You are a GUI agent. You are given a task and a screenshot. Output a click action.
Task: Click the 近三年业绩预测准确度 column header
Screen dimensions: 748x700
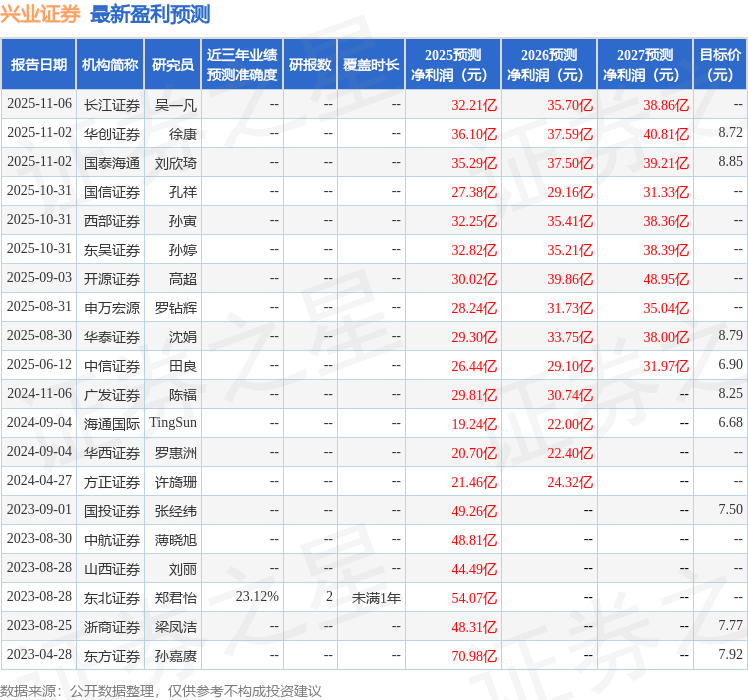pyautogui.click(x=242, y=65)
